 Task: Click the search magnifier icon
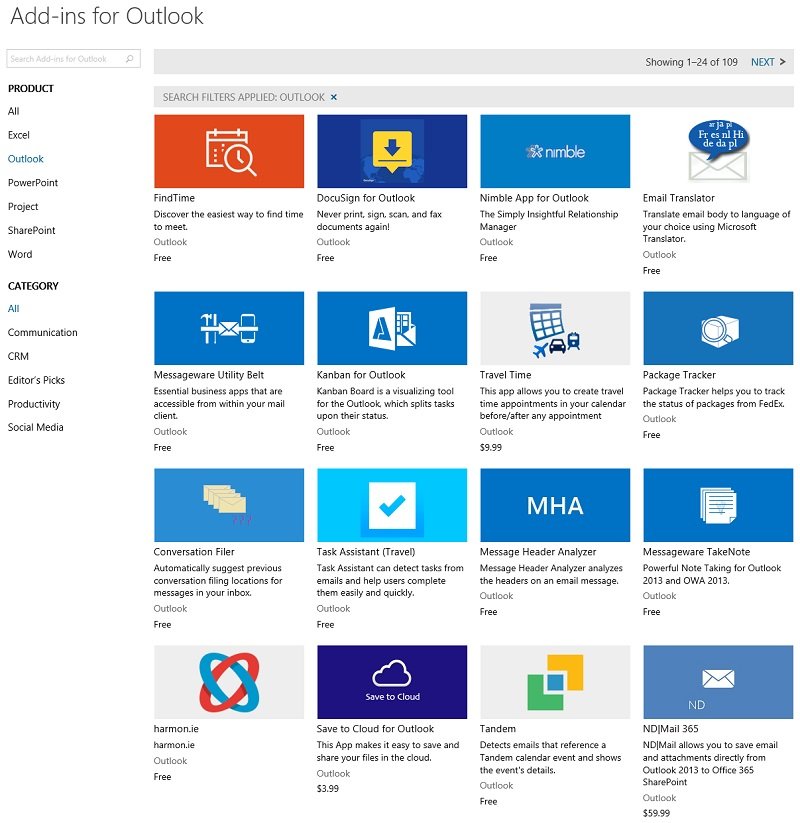coord(130,59)
